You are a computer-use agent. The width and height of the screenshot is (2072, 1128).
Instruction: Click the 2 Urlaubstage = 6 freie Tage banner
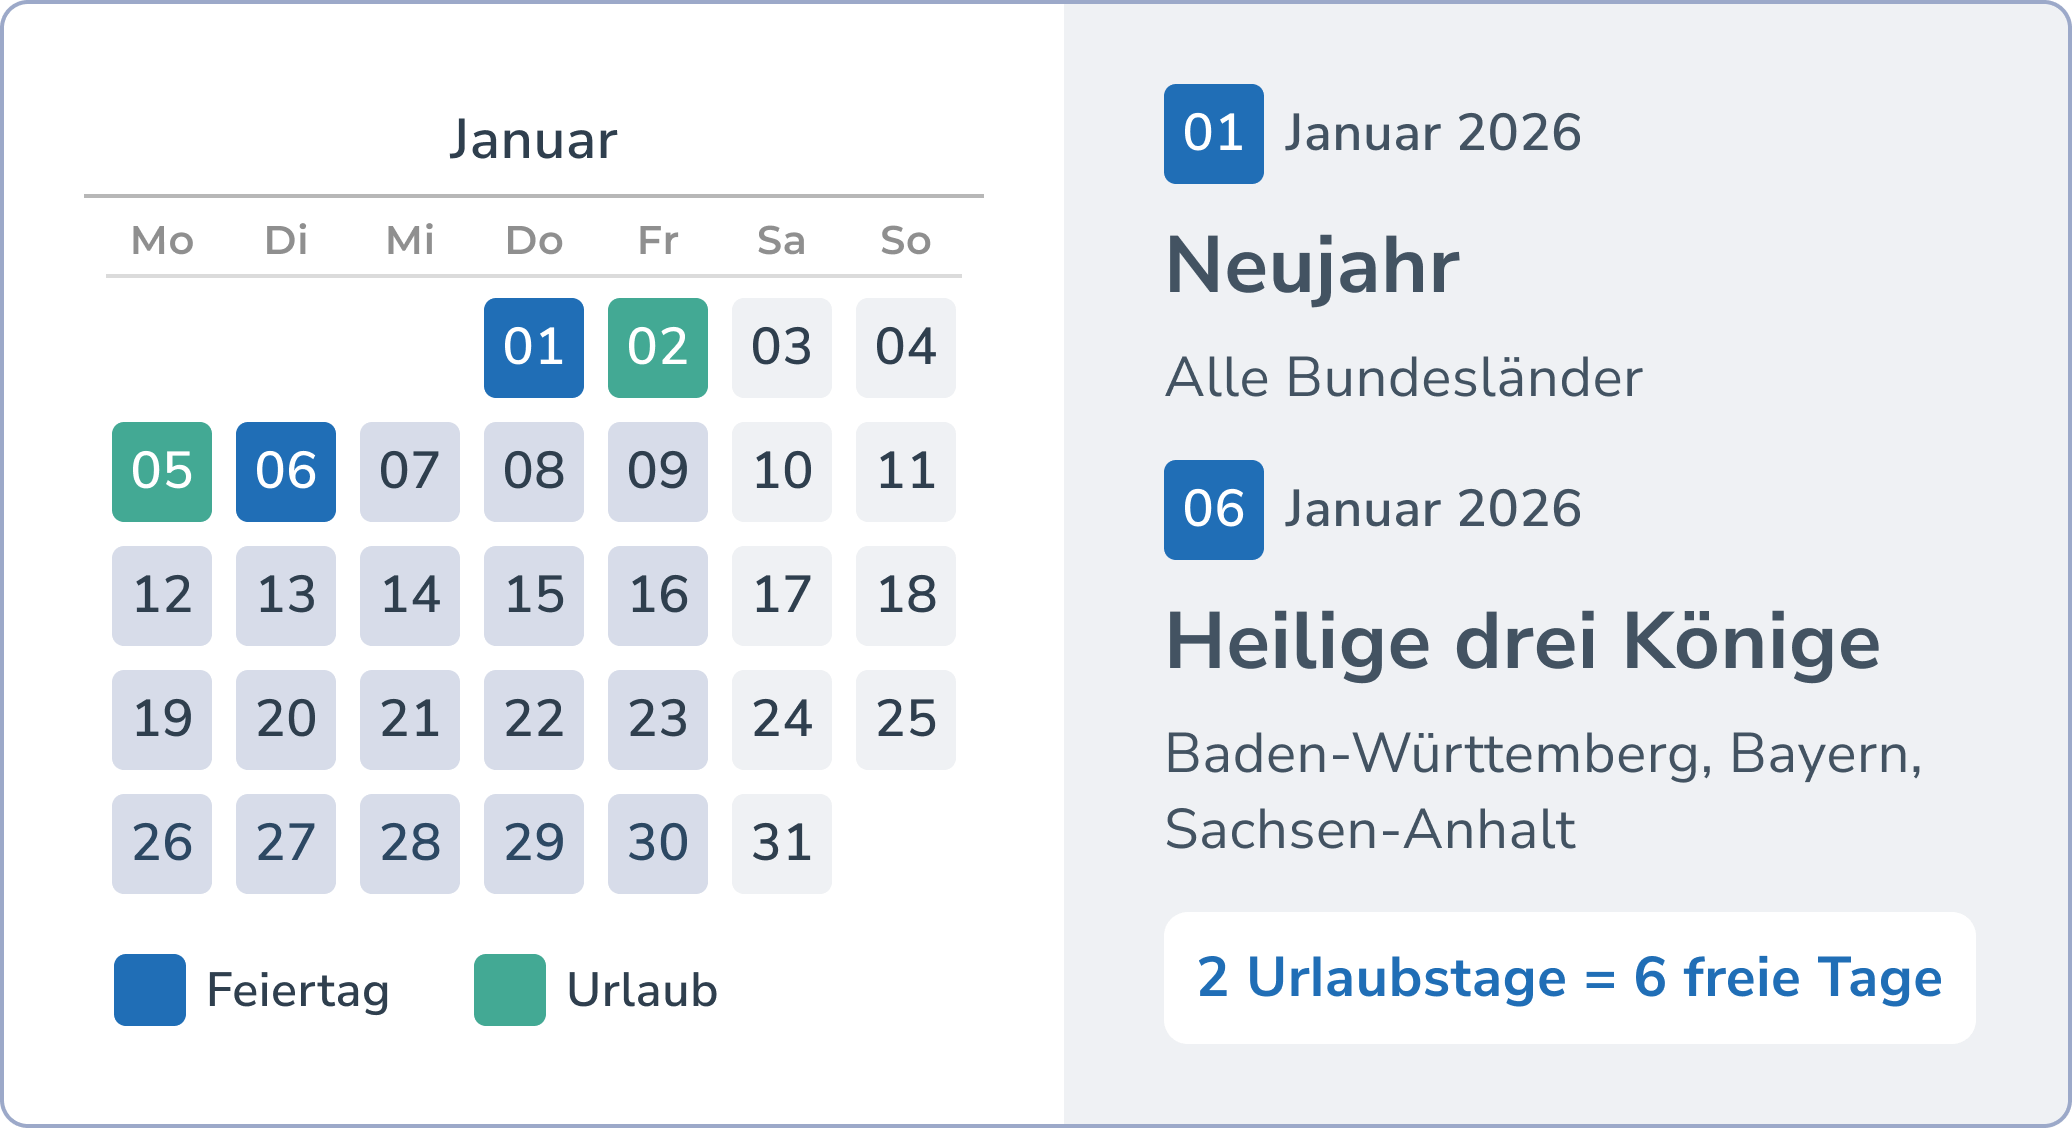pyautogui.click(x=1570, y=978)
